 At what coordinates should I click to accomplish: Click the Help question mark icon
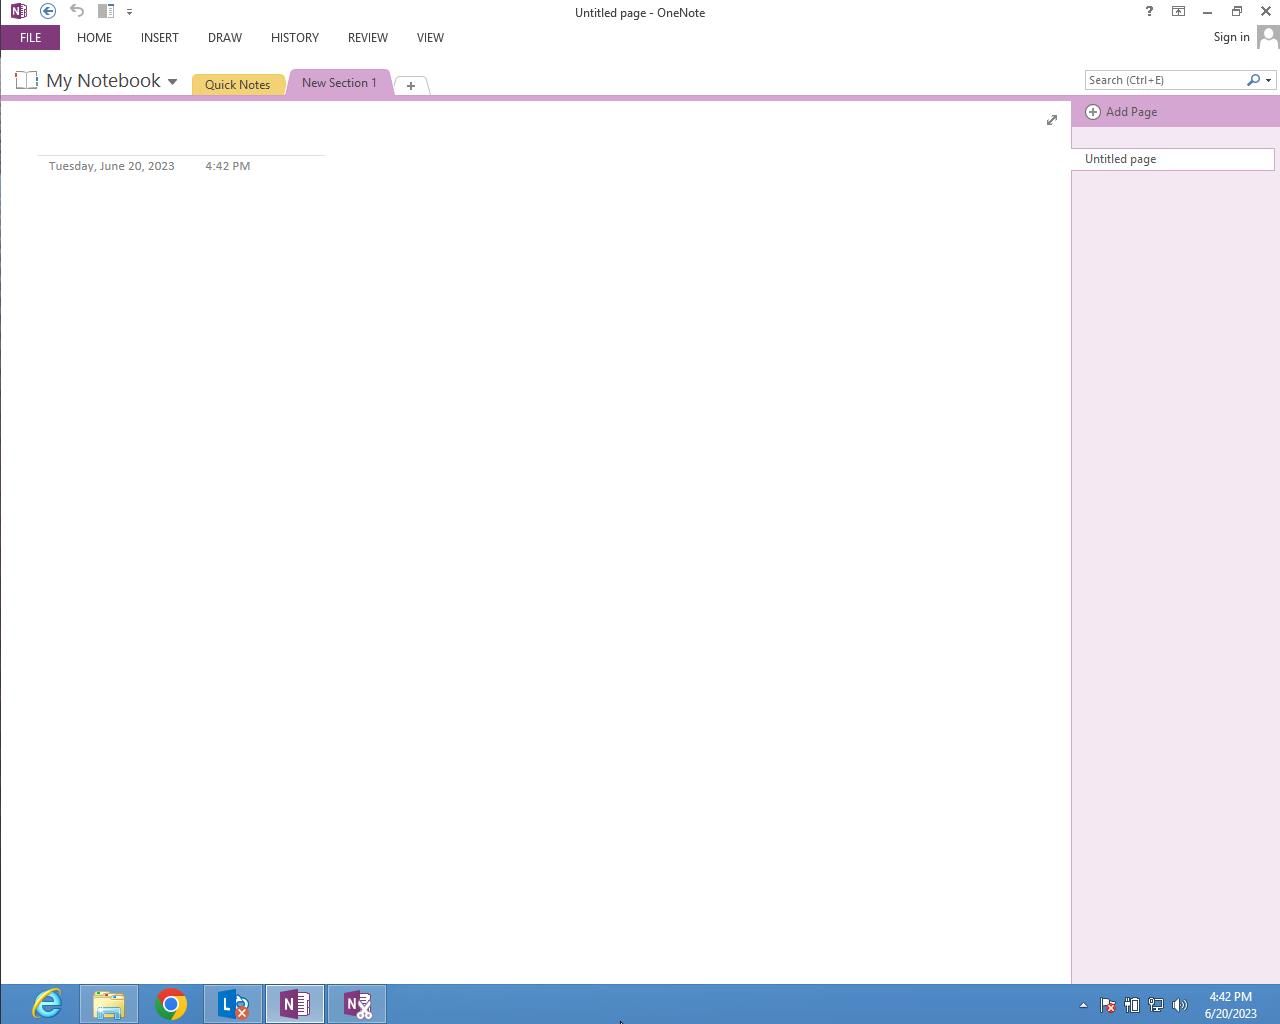tap(1148, 12)
